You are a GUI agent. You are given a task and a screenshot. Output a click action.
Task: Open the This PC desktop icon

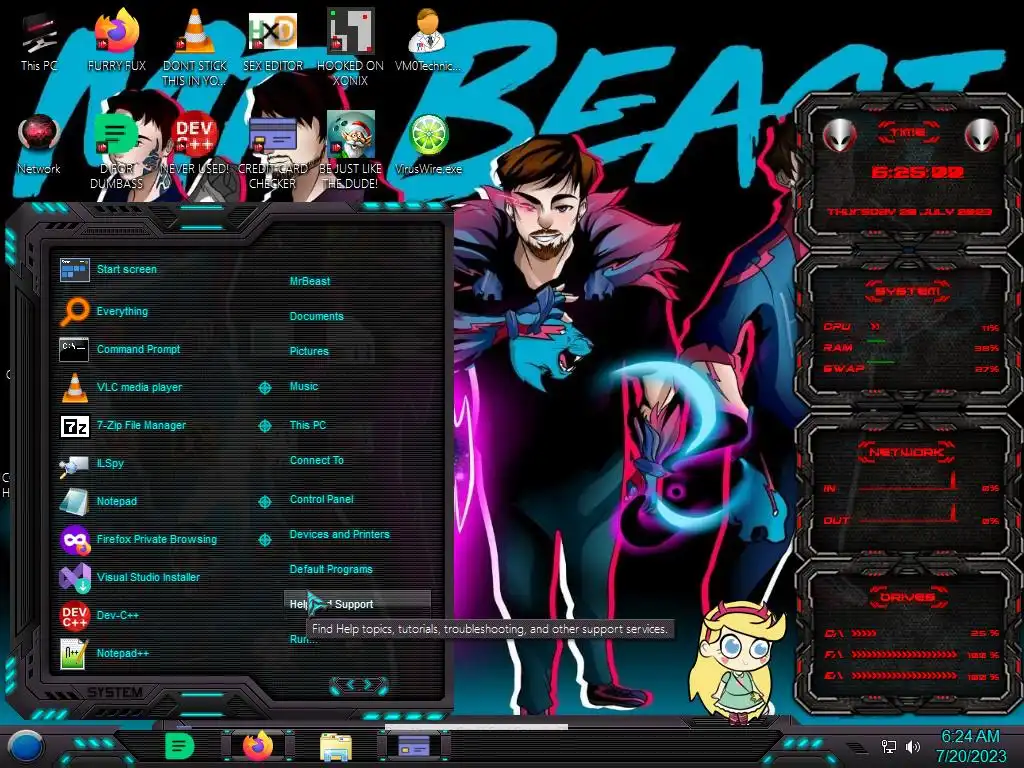click(x=39, y=39)
